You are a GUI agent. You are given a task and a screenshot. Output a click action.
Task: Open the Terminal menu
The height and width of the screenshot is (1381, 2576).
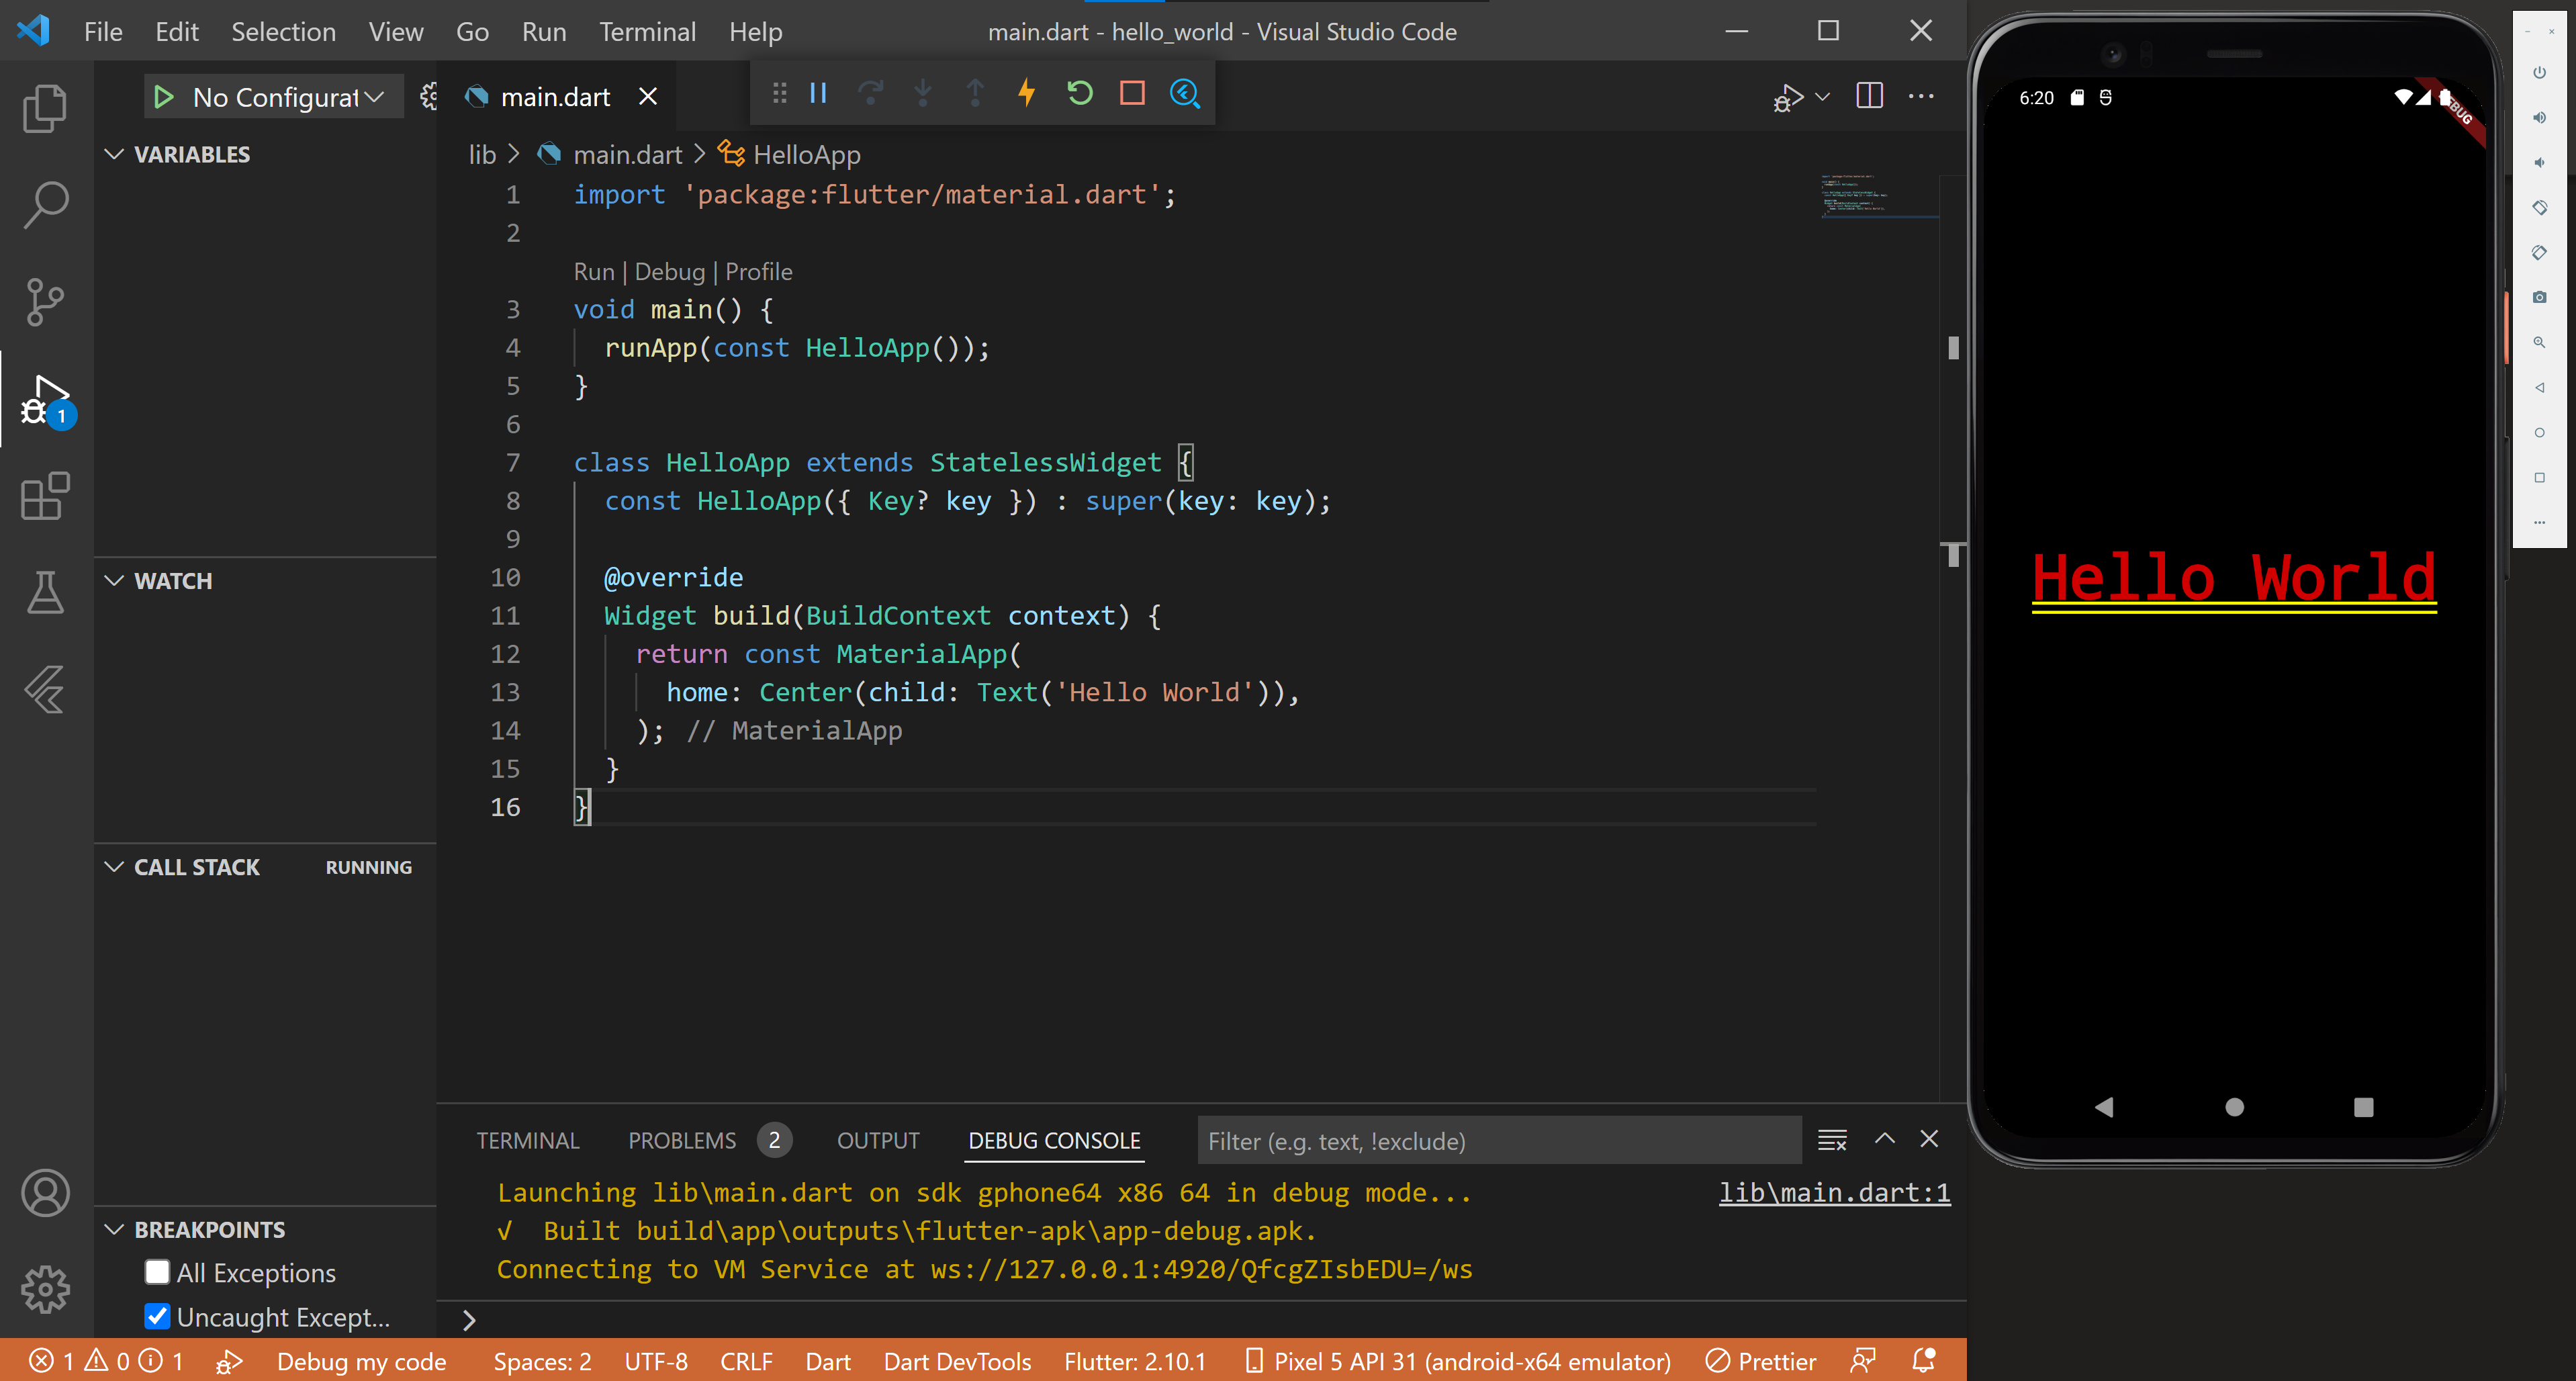pyautogui.click(x=647, y=32)
